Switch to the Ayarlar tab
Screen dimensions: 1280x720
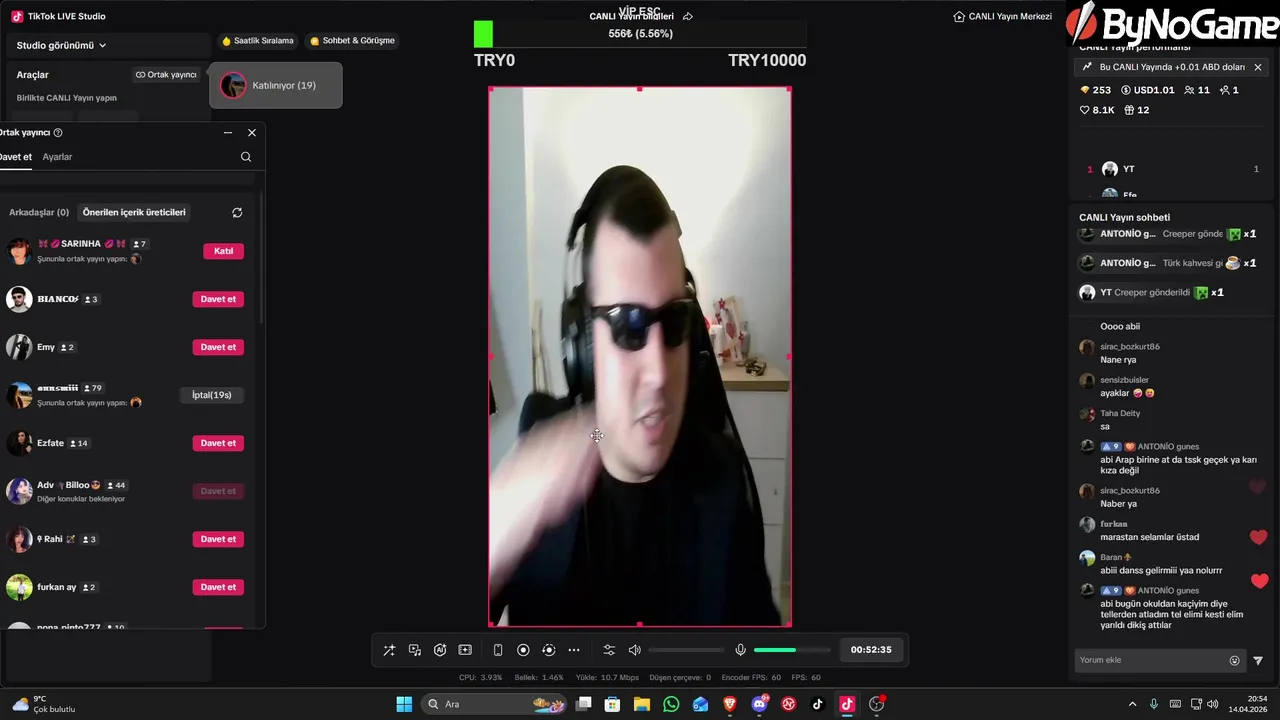(57, 157)
